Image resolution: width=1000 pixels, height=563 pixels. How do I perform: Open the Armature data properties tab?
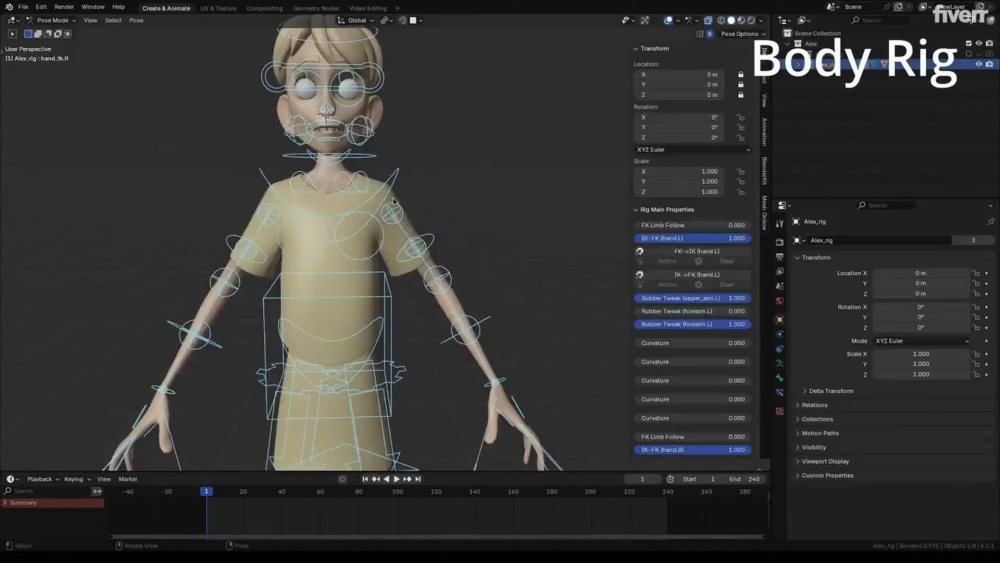[x=779, y=363]
